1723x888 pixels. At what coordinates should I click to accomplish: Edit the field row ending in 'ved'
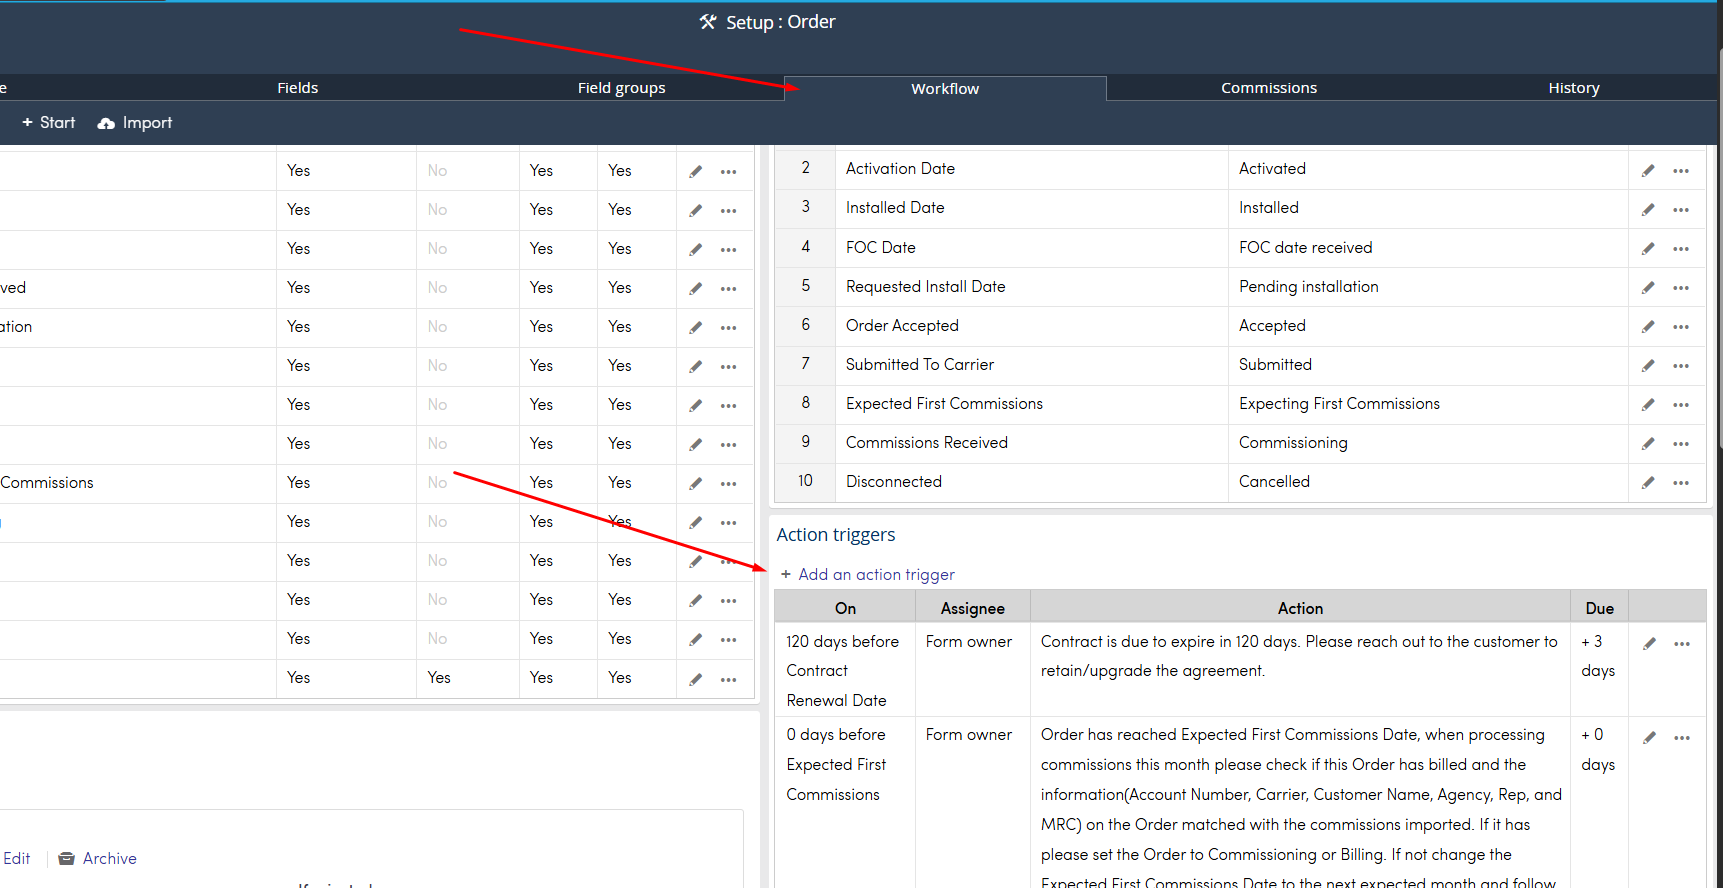[x=695, y=289]
